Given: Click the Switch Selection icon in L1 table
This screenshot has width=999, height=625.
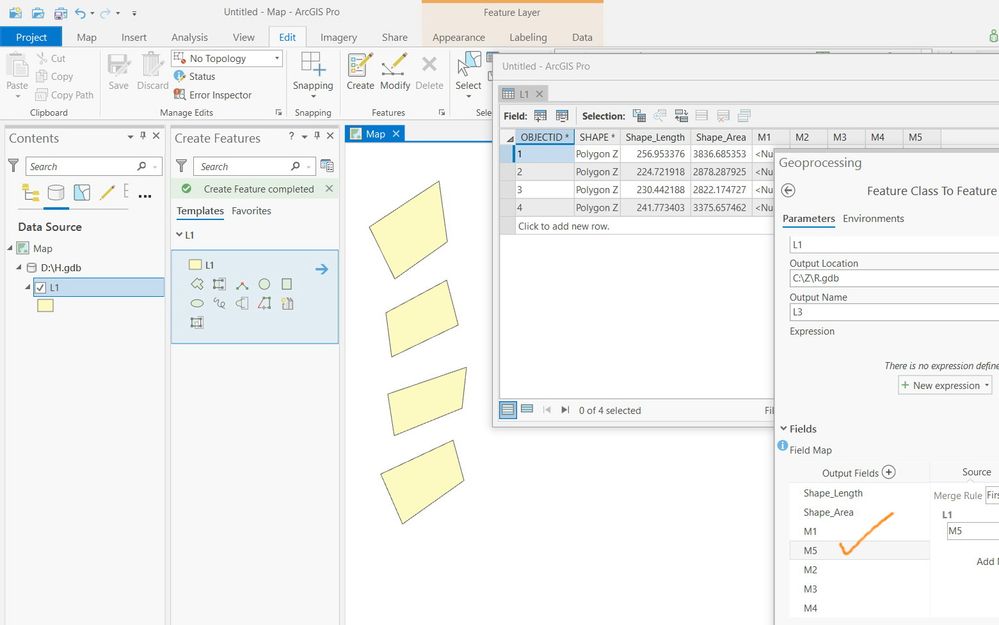Looking at the screenshot, I should 681,115.
